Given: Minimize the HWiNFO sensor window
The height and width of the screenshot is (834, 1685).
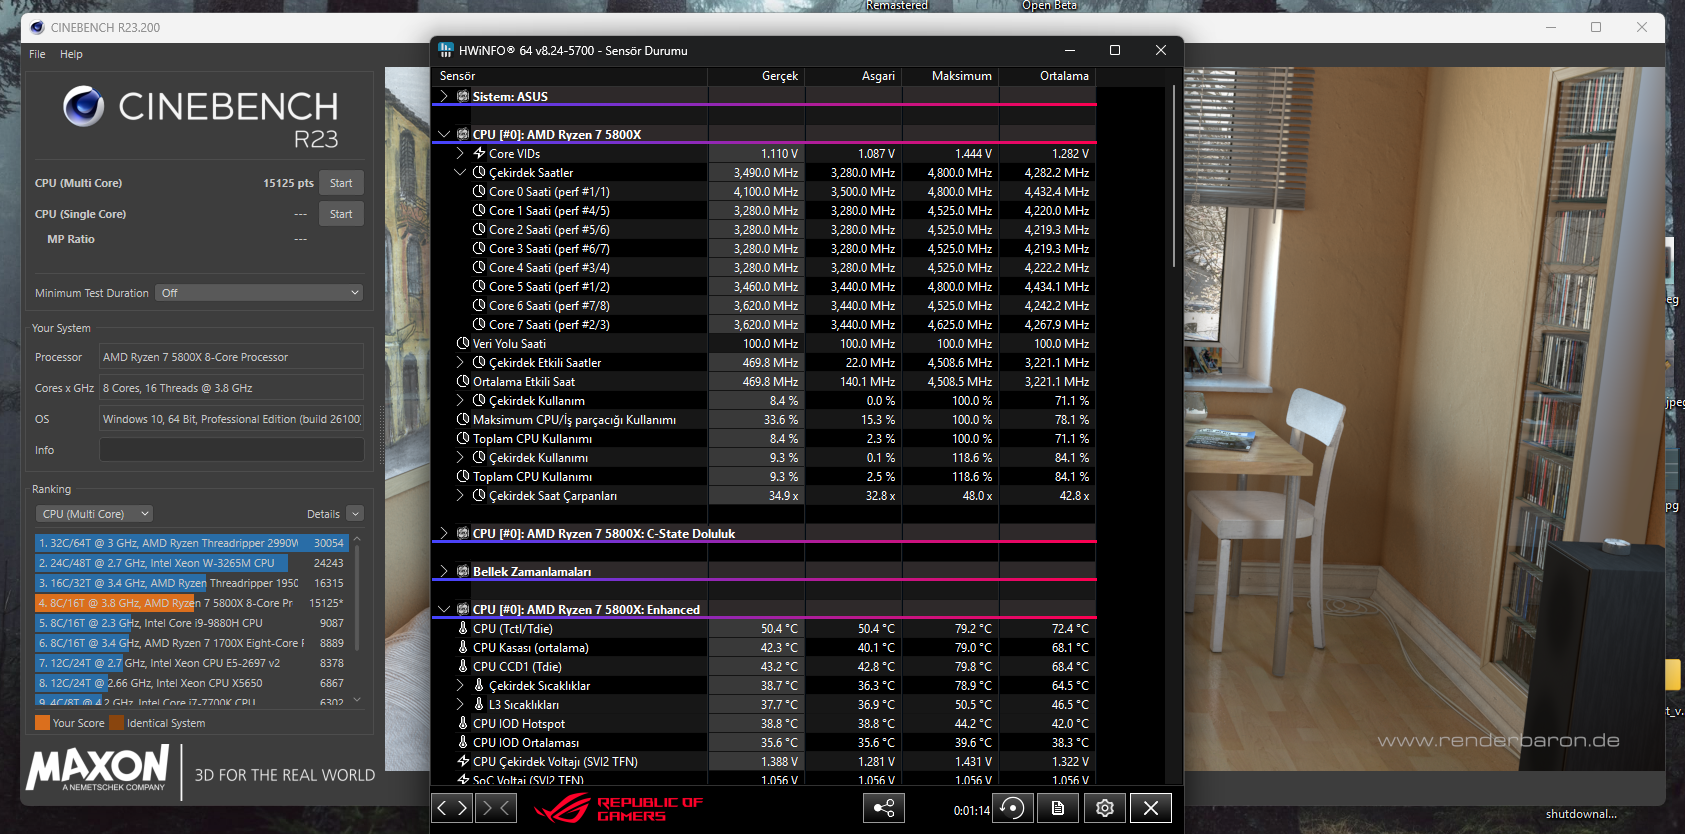Looking at the screenshot, I should click(1069, 50).
